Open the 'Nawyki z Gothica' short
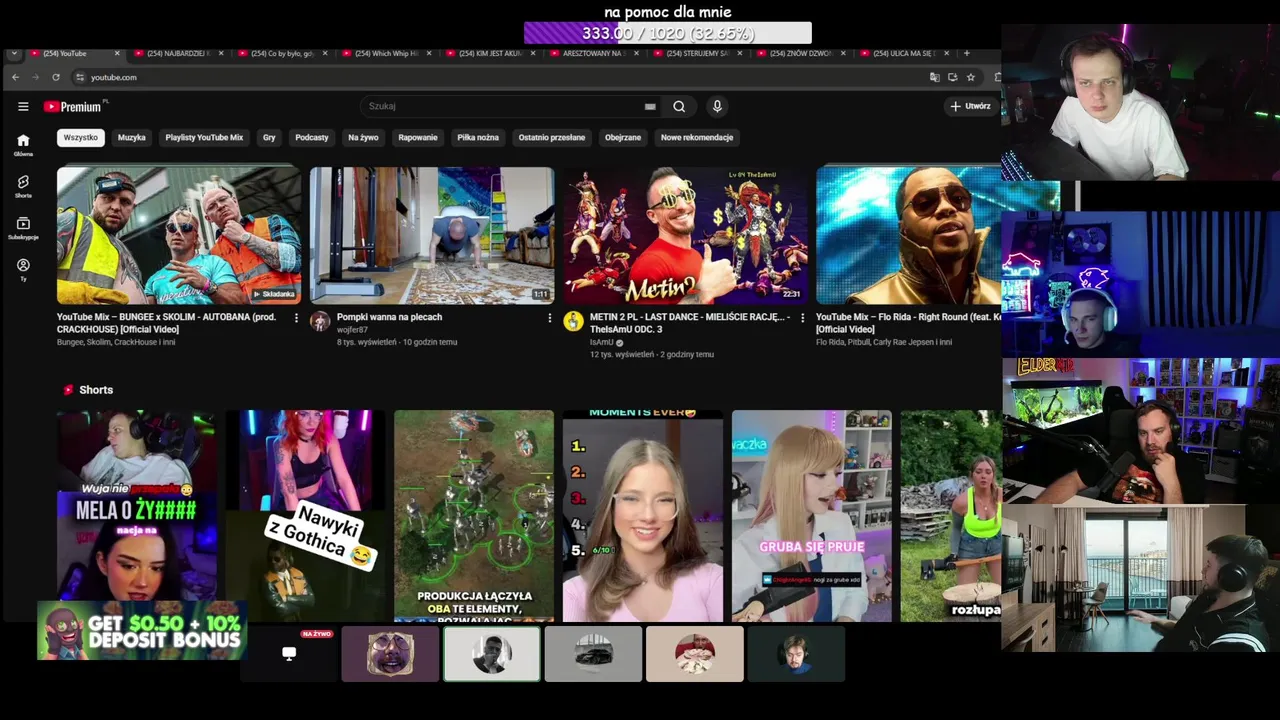Screen dimensions: 1280x720 click(x=305, y=516)
